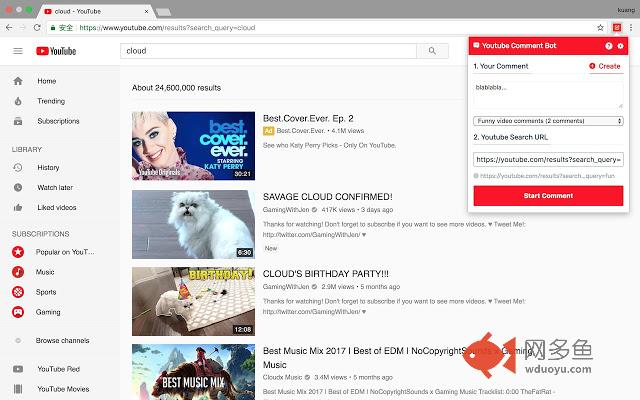Click the BEST MUSIC MIX thumbnail
This screenshot has width=640, height=400.
[x=193, y=372]
